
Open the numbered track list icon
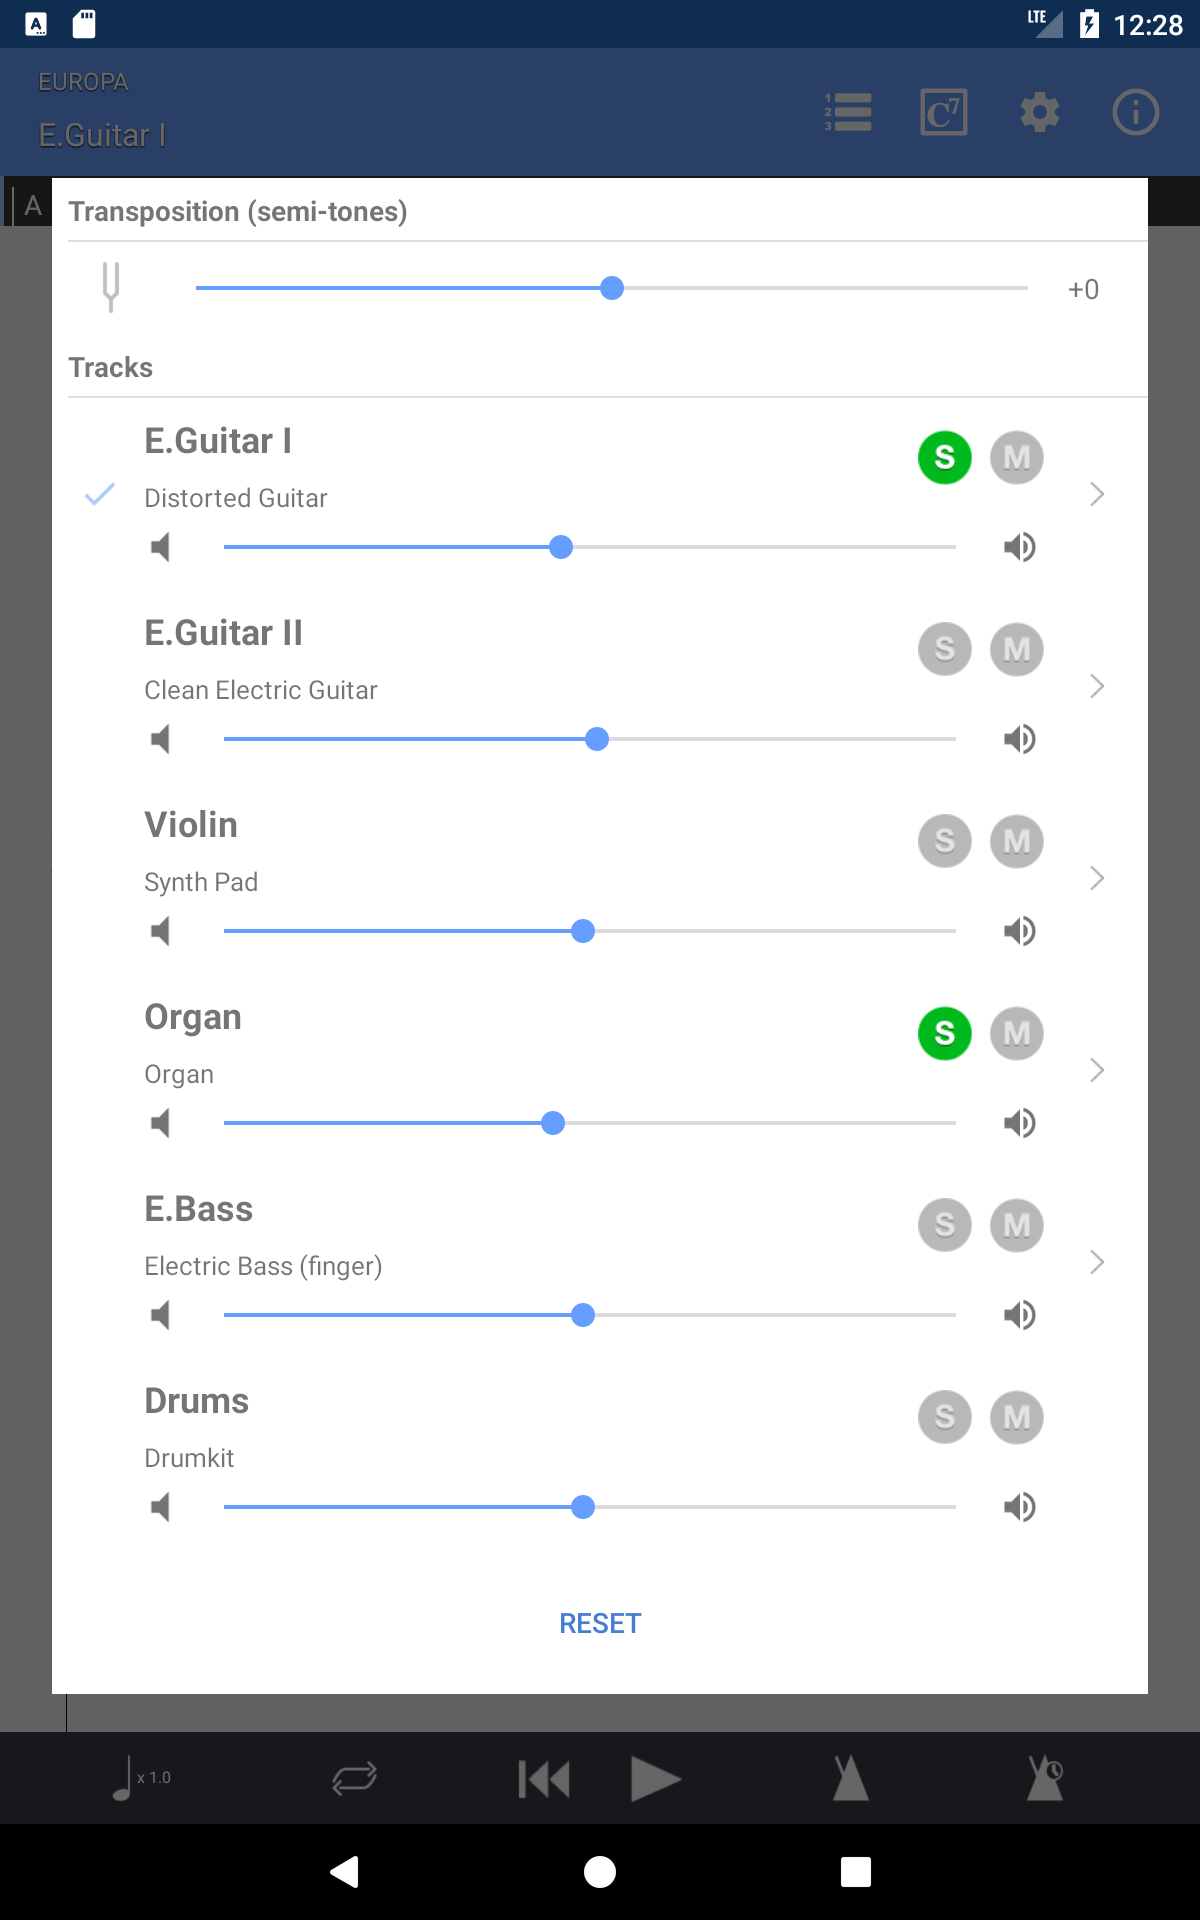[848, 112]
